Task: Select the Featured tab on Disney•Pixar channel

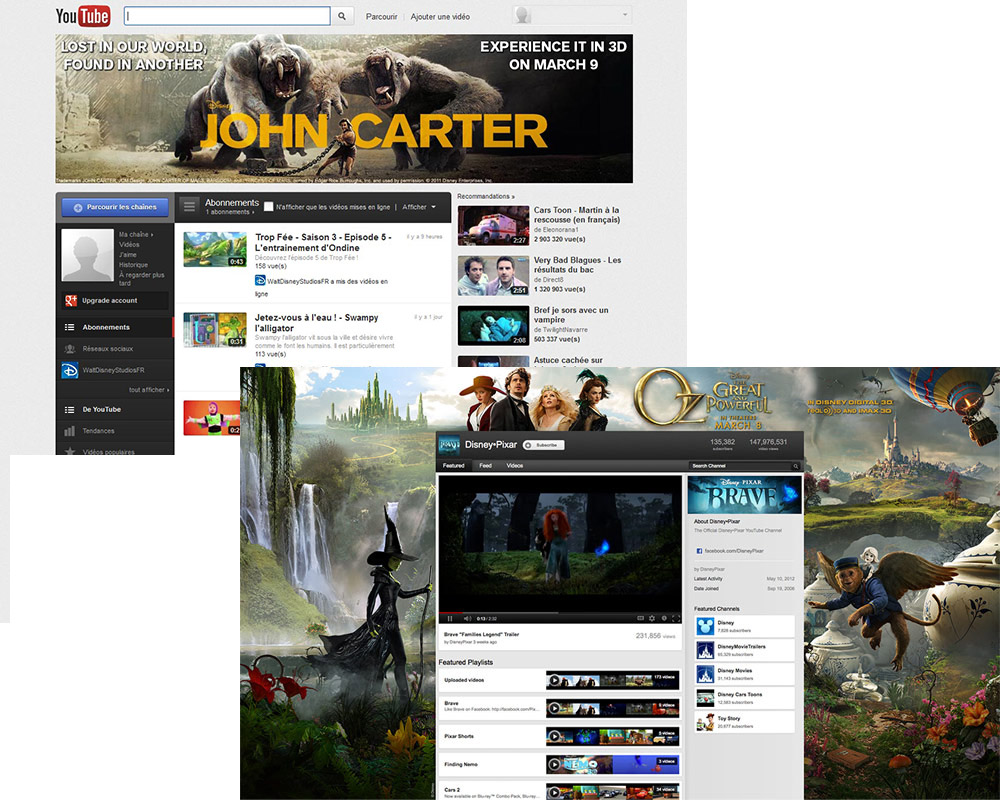Action: click(x=453, y=466)
